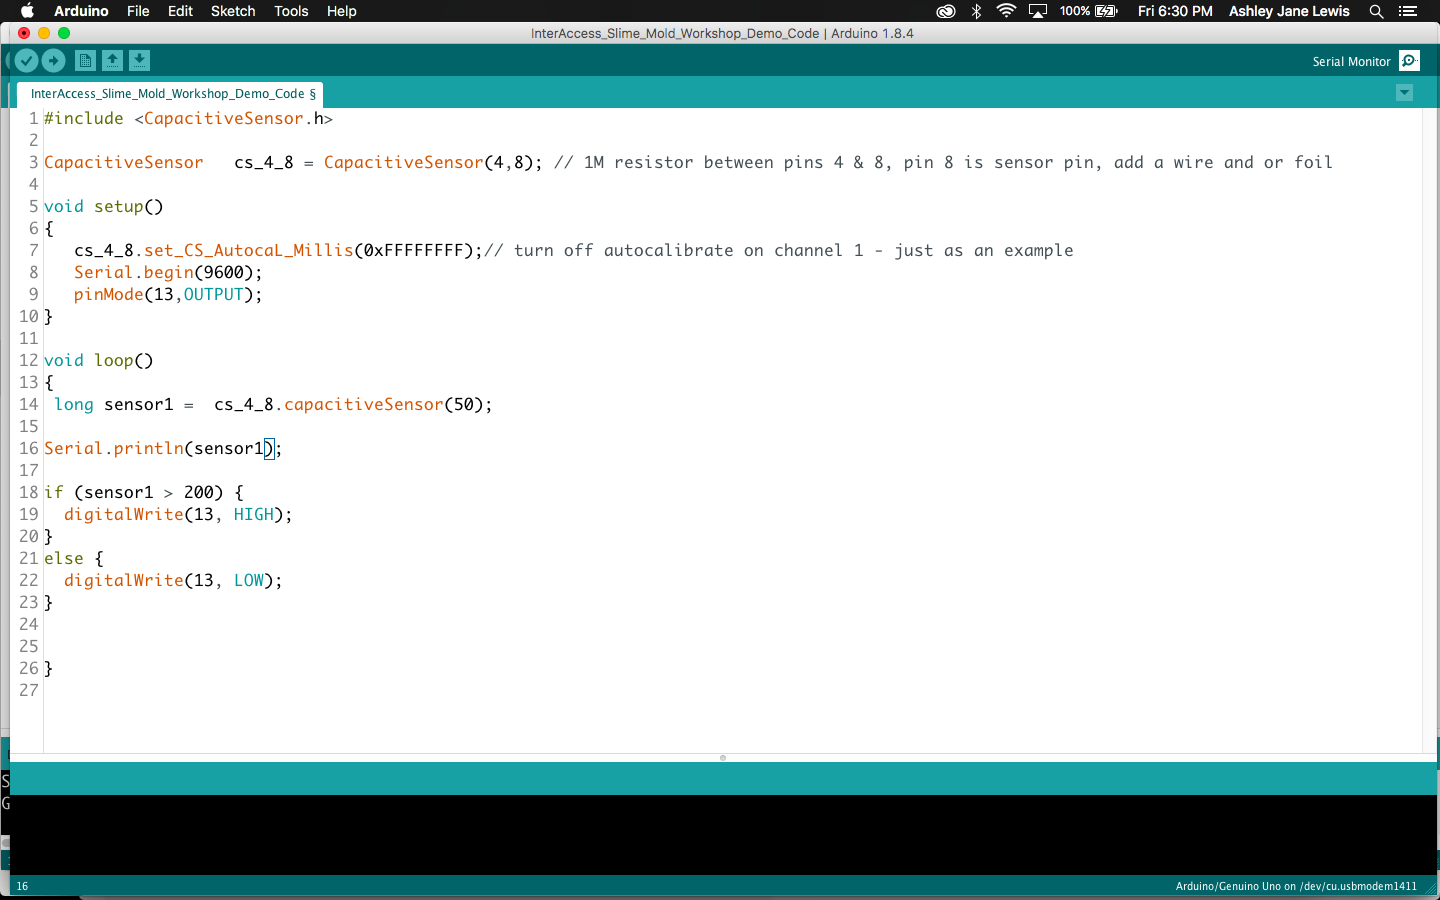The height and width of the screenshot is (900, 1440).
Task: Open the File menu
Action: (x=138, y=11)
